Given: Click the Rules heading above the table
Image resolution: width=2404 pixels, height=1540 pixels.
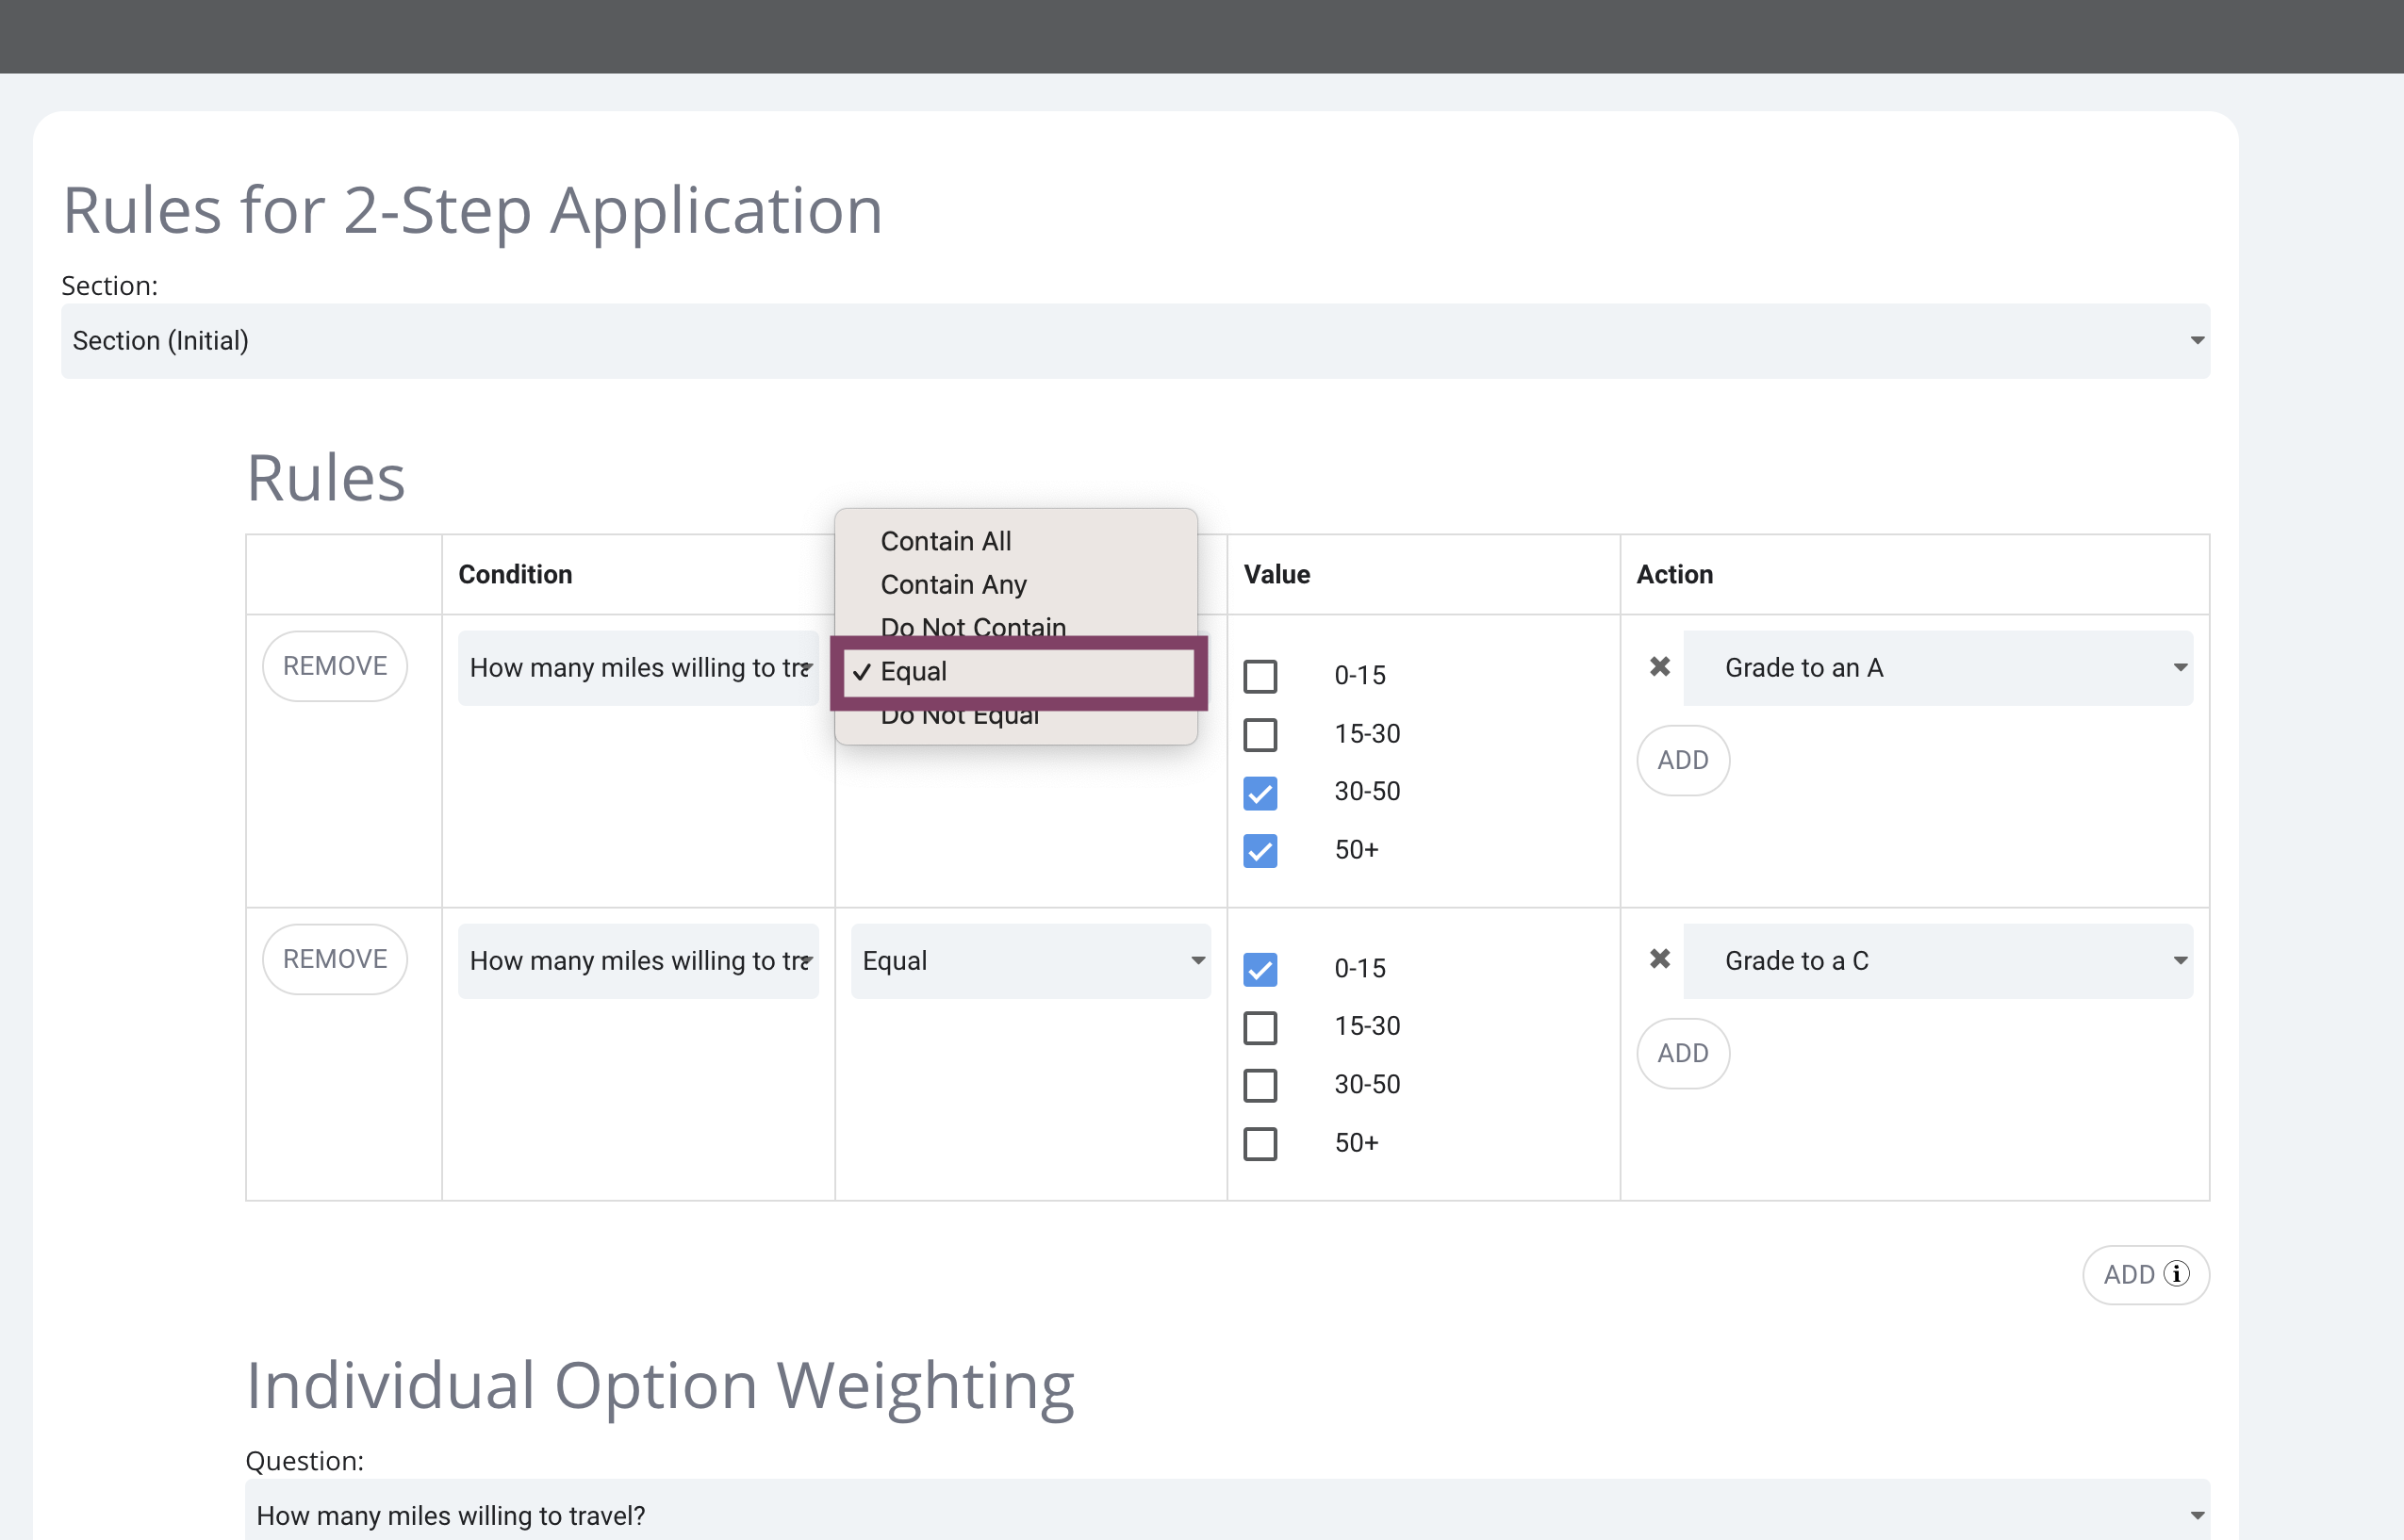Looking at the screenshot, I should (x=326, y=478).
